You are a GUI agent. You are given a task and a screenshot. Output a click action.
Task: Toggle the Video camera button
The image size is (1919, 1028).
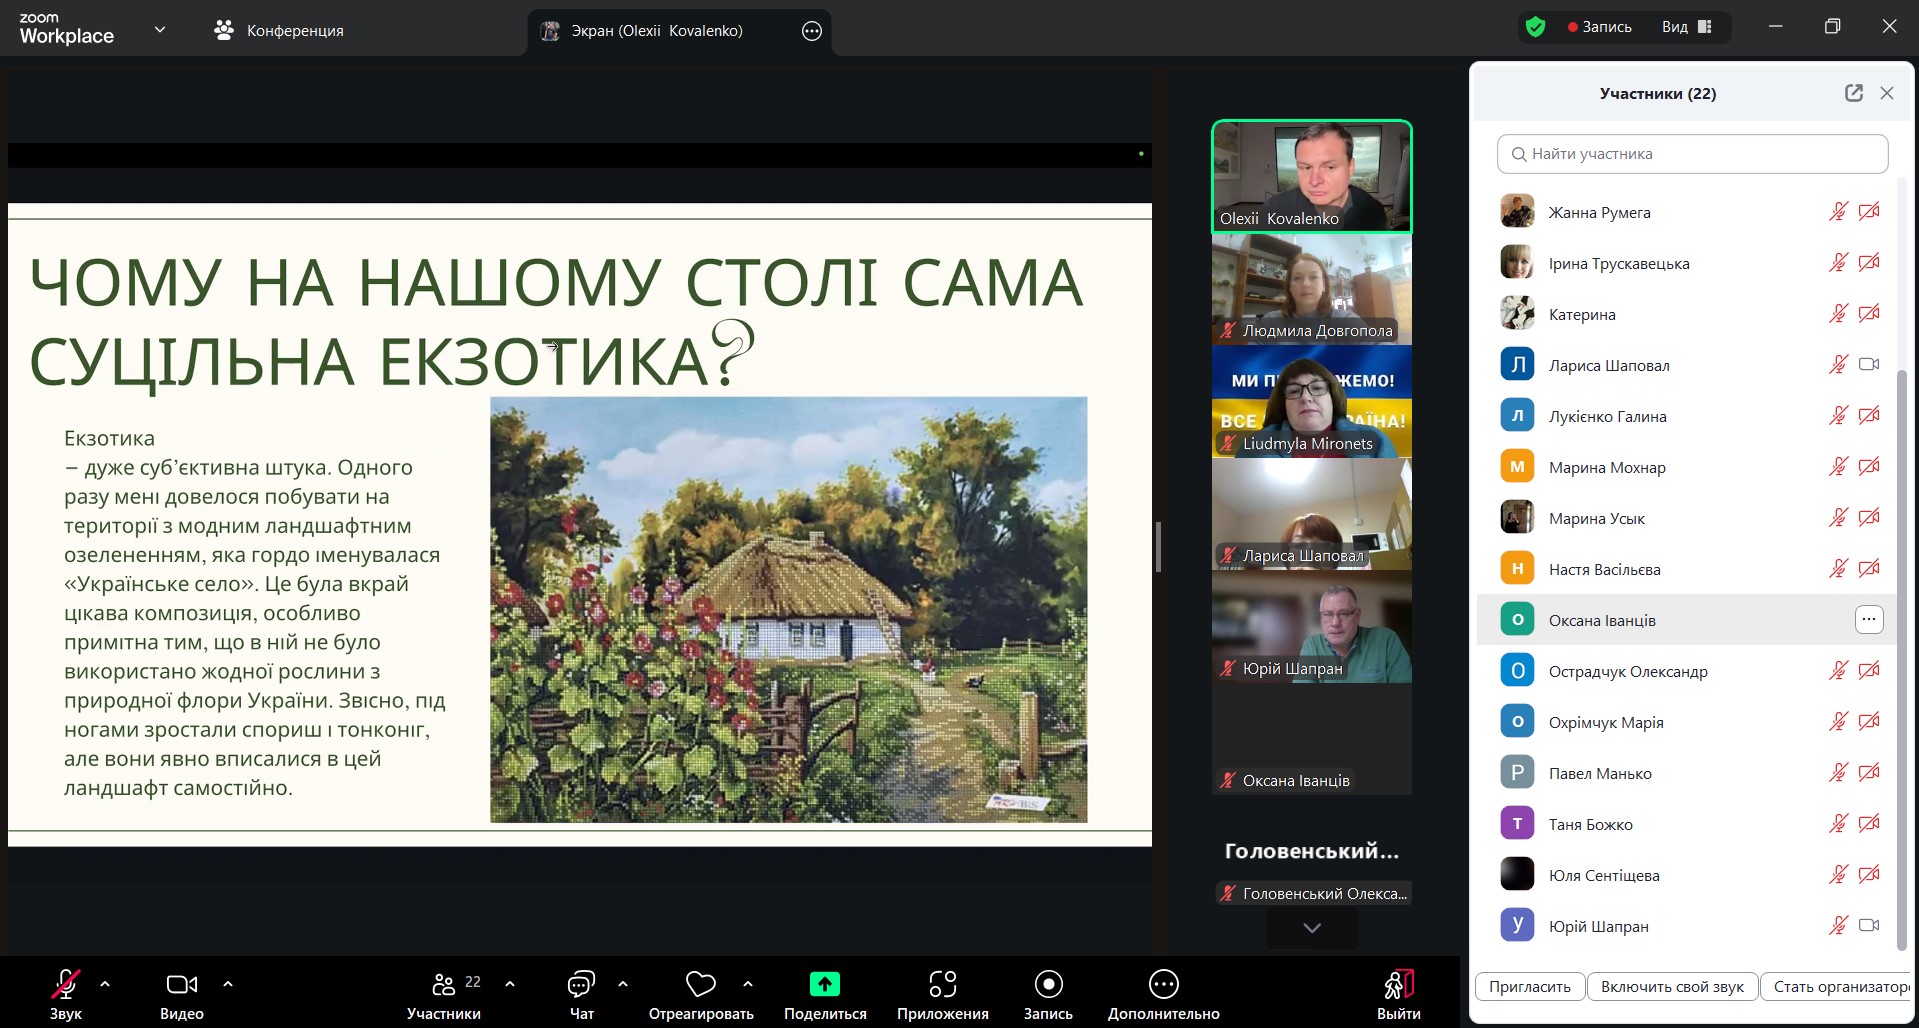tap(181, 985)
